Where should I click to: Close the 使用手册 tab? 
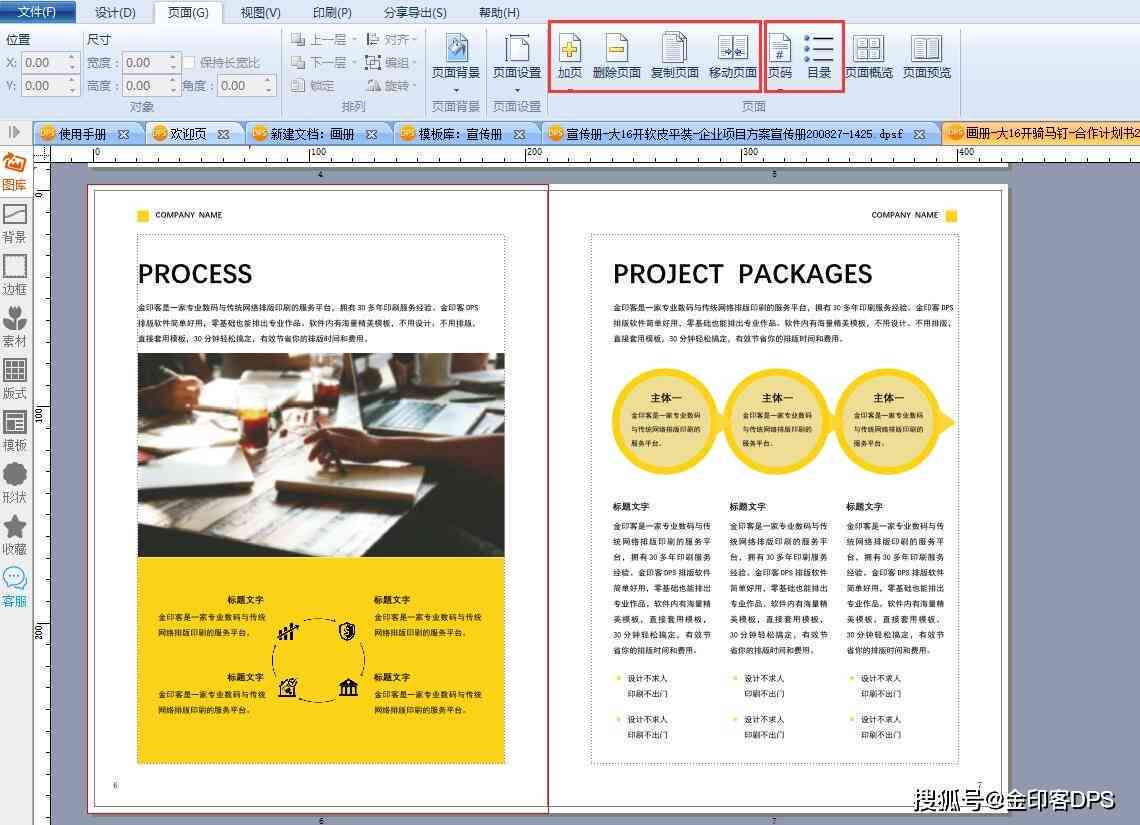click(x=124, y=134)
